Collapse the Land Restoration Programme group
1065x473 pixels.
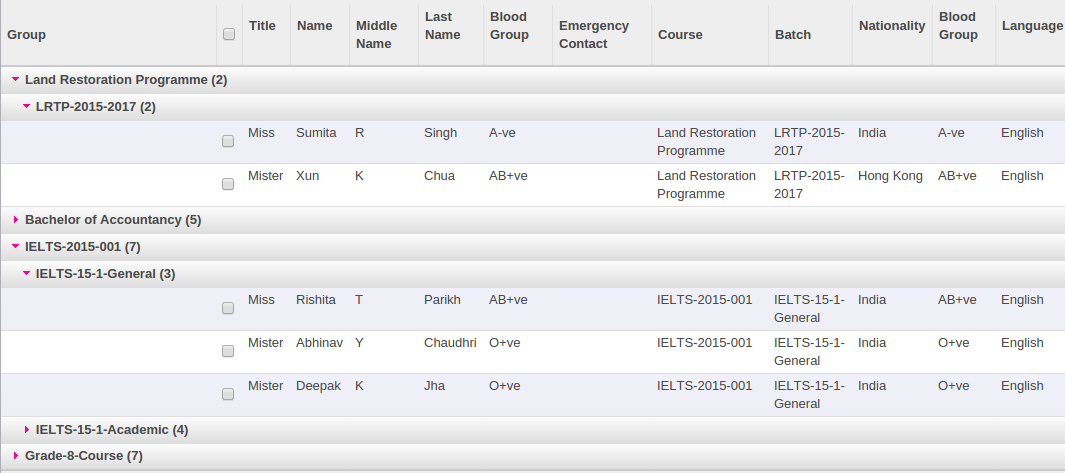tap(15, 79)
